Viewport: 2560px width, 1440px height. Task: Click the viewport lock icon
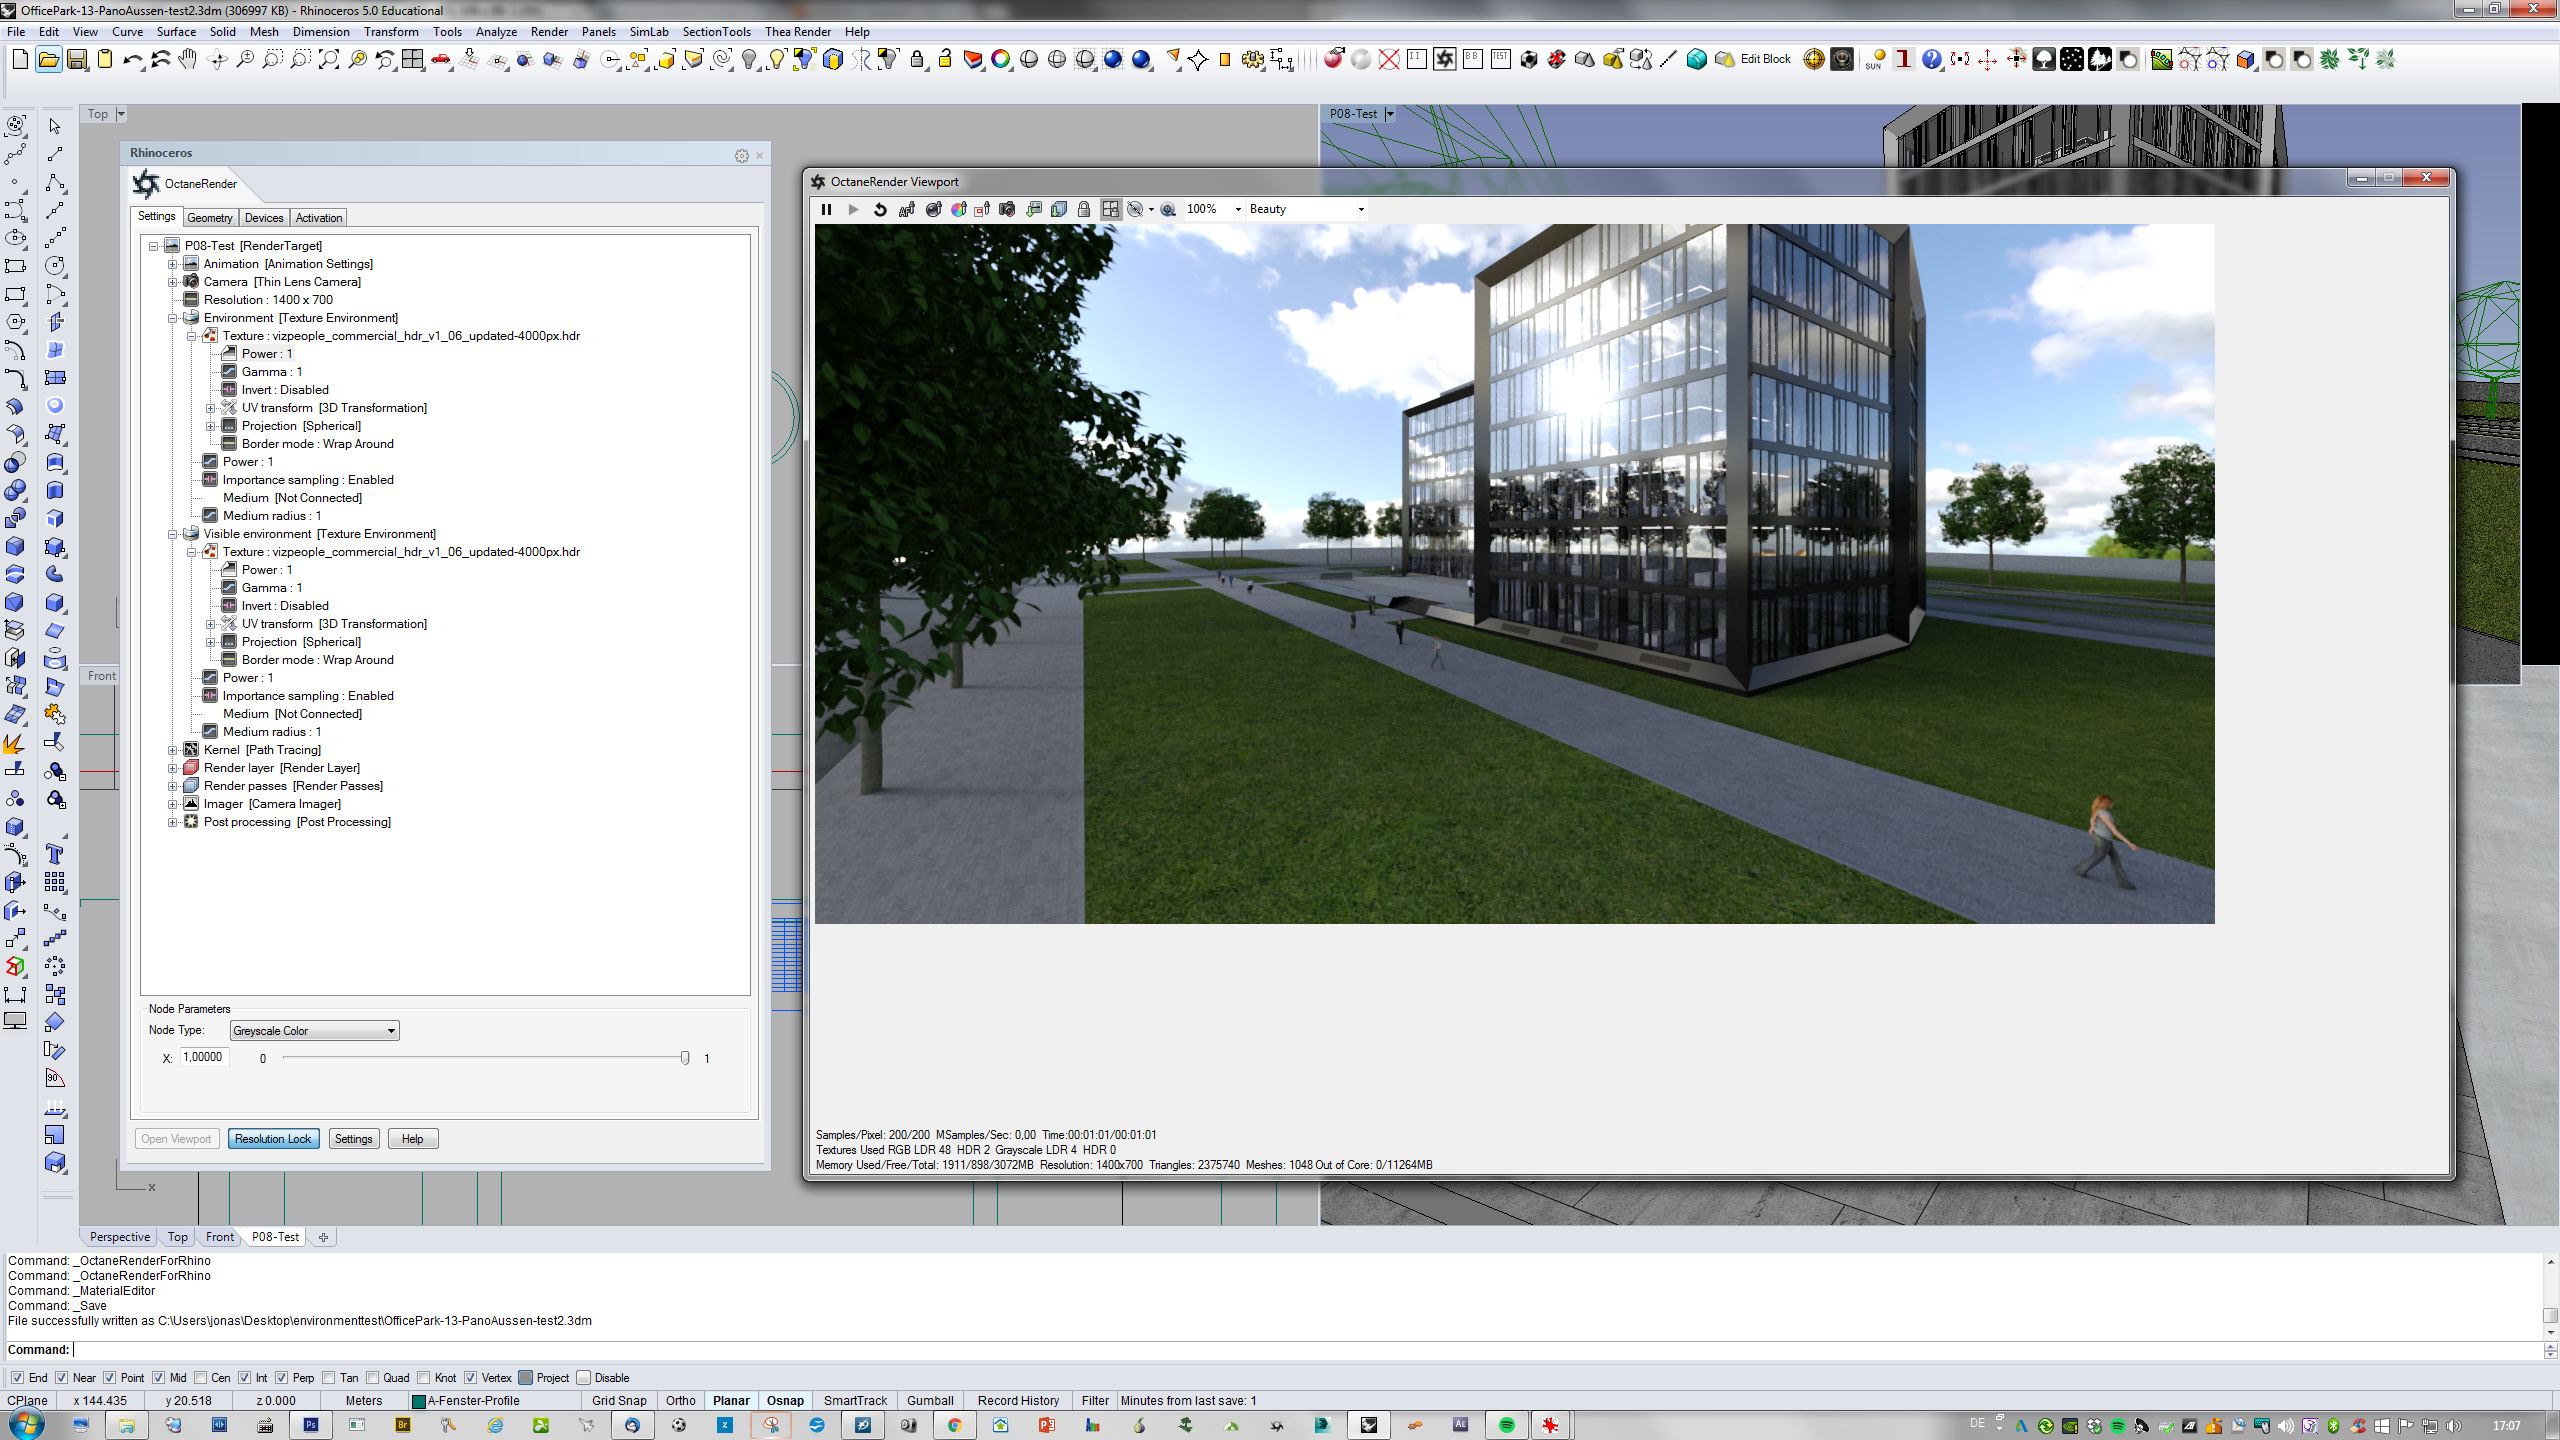[x=1084, y=209]
